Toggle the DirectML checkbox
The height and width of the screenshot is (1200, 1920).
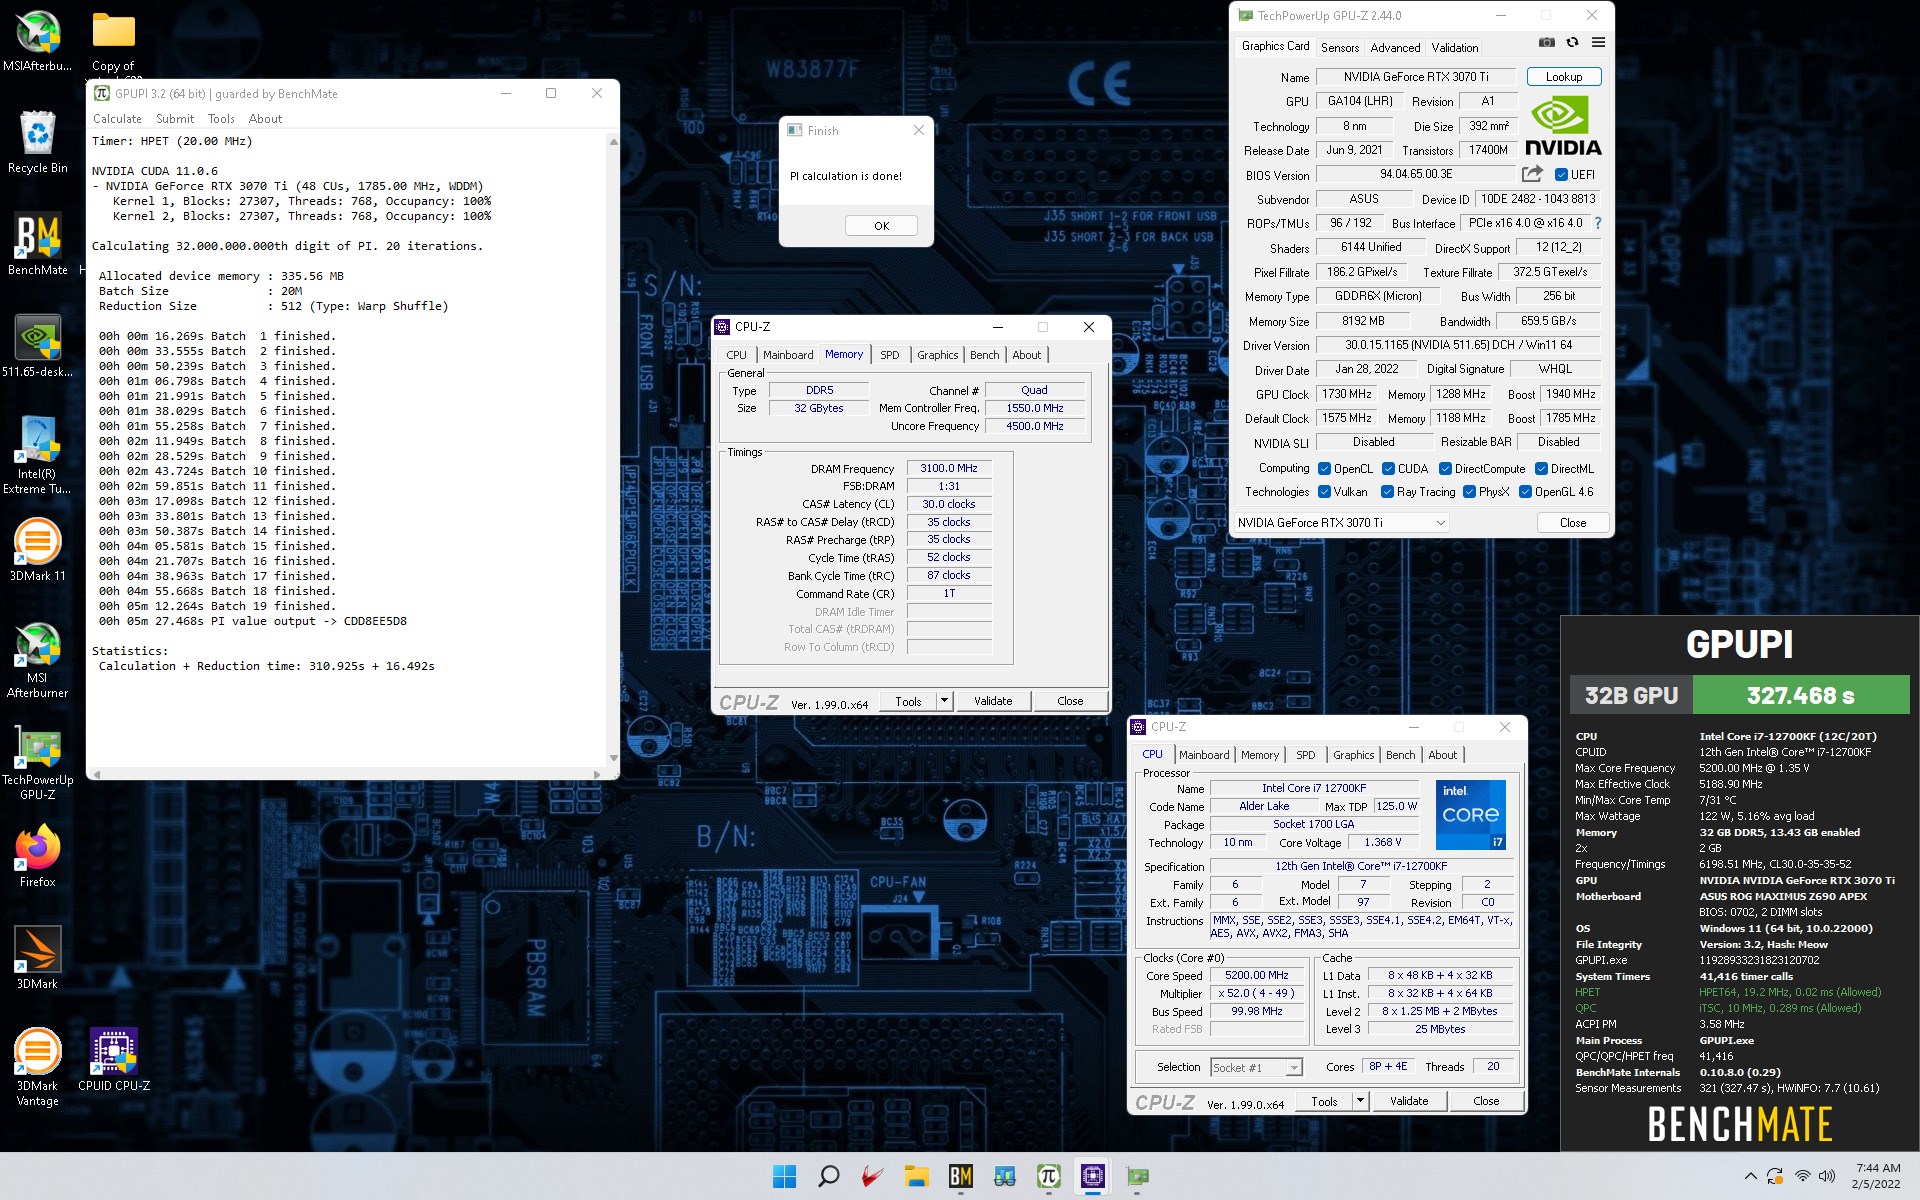(1541, 469)
